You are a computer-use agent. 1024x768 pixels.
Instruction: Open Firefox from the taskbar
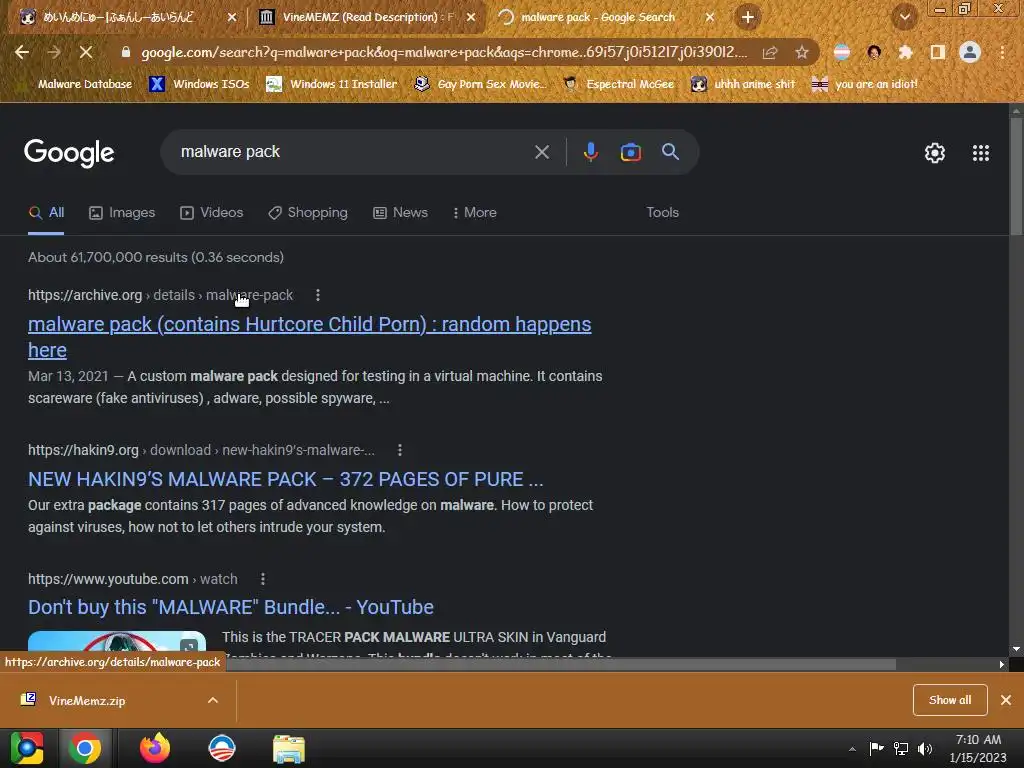(155, 748)
